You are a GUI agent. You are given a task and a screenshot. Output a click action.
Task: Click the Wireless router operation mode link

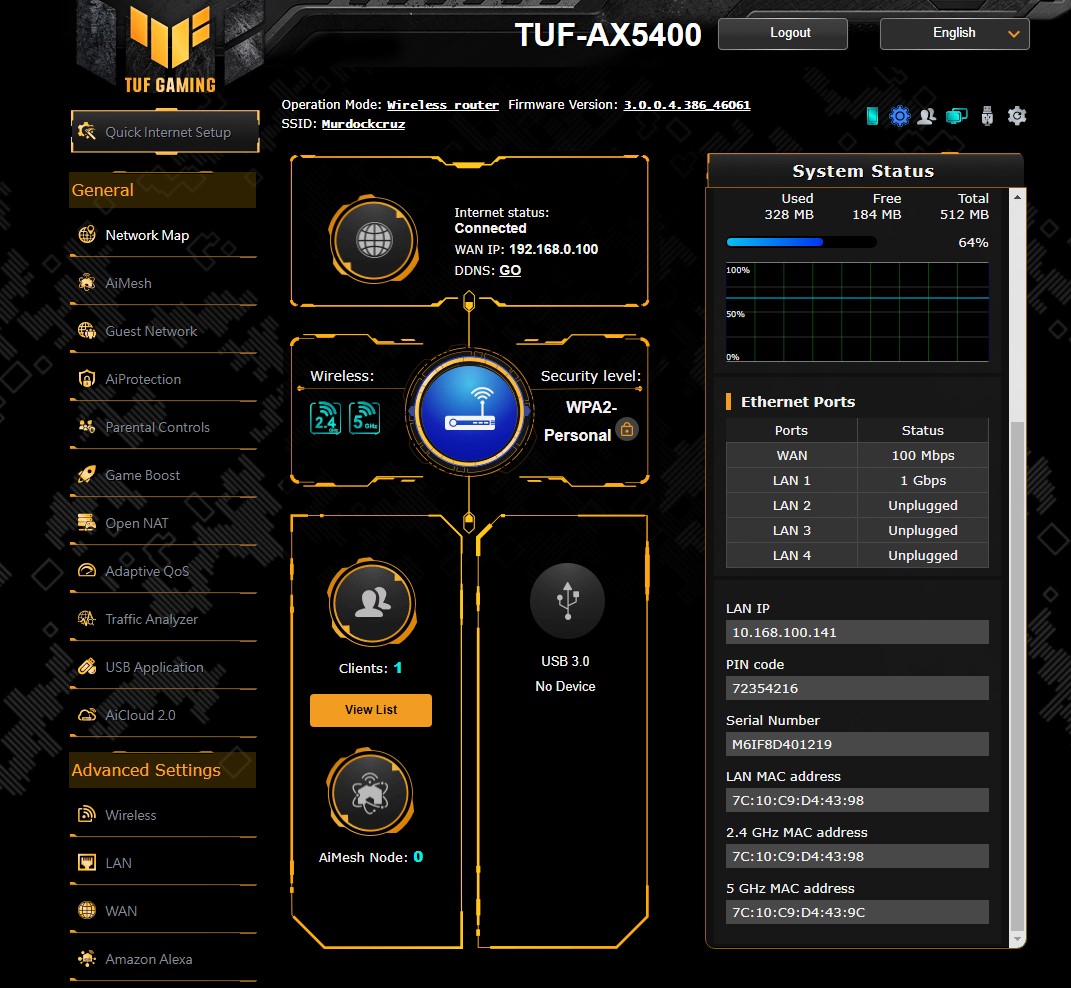coord(443,105)
